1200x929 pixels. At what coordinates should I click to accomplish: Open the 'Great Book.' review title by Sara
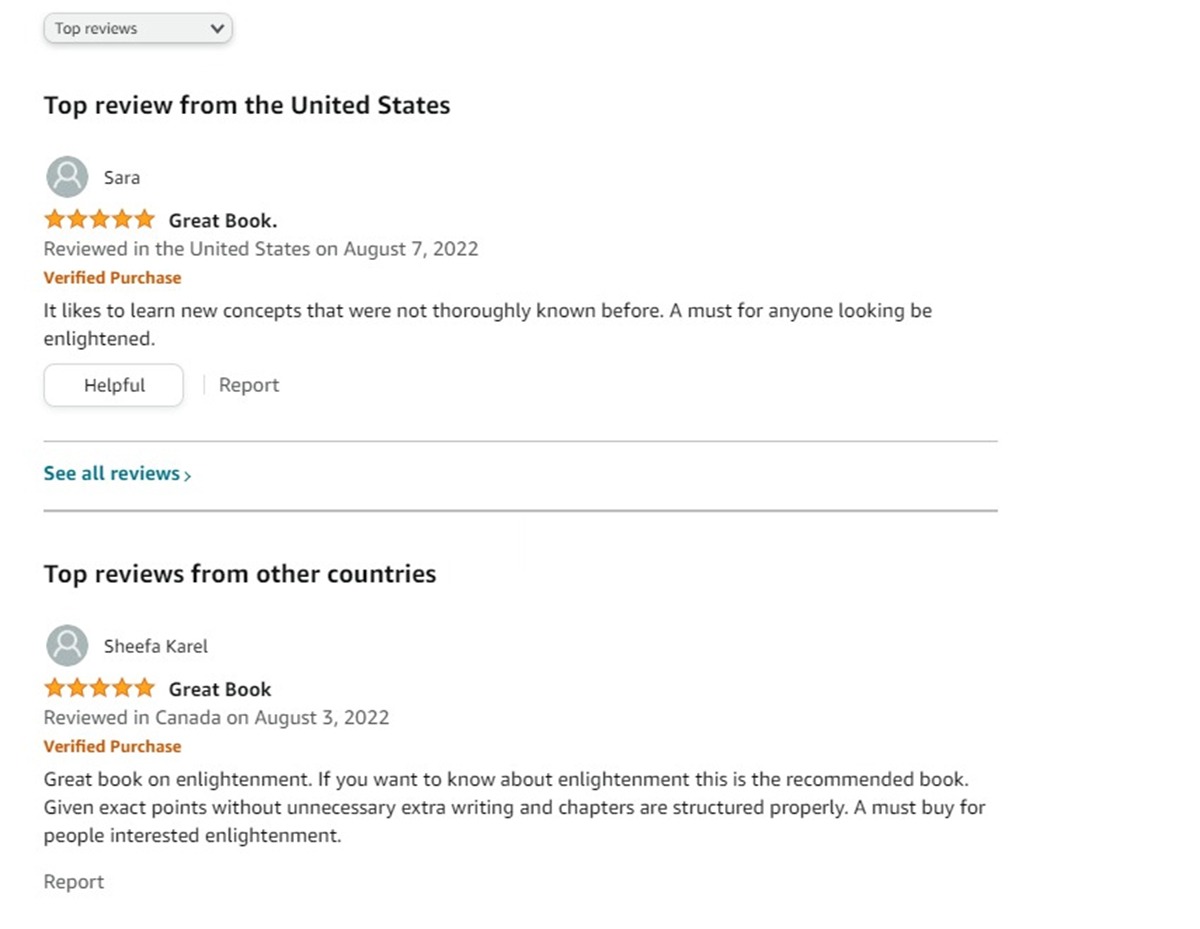[223, 220]
